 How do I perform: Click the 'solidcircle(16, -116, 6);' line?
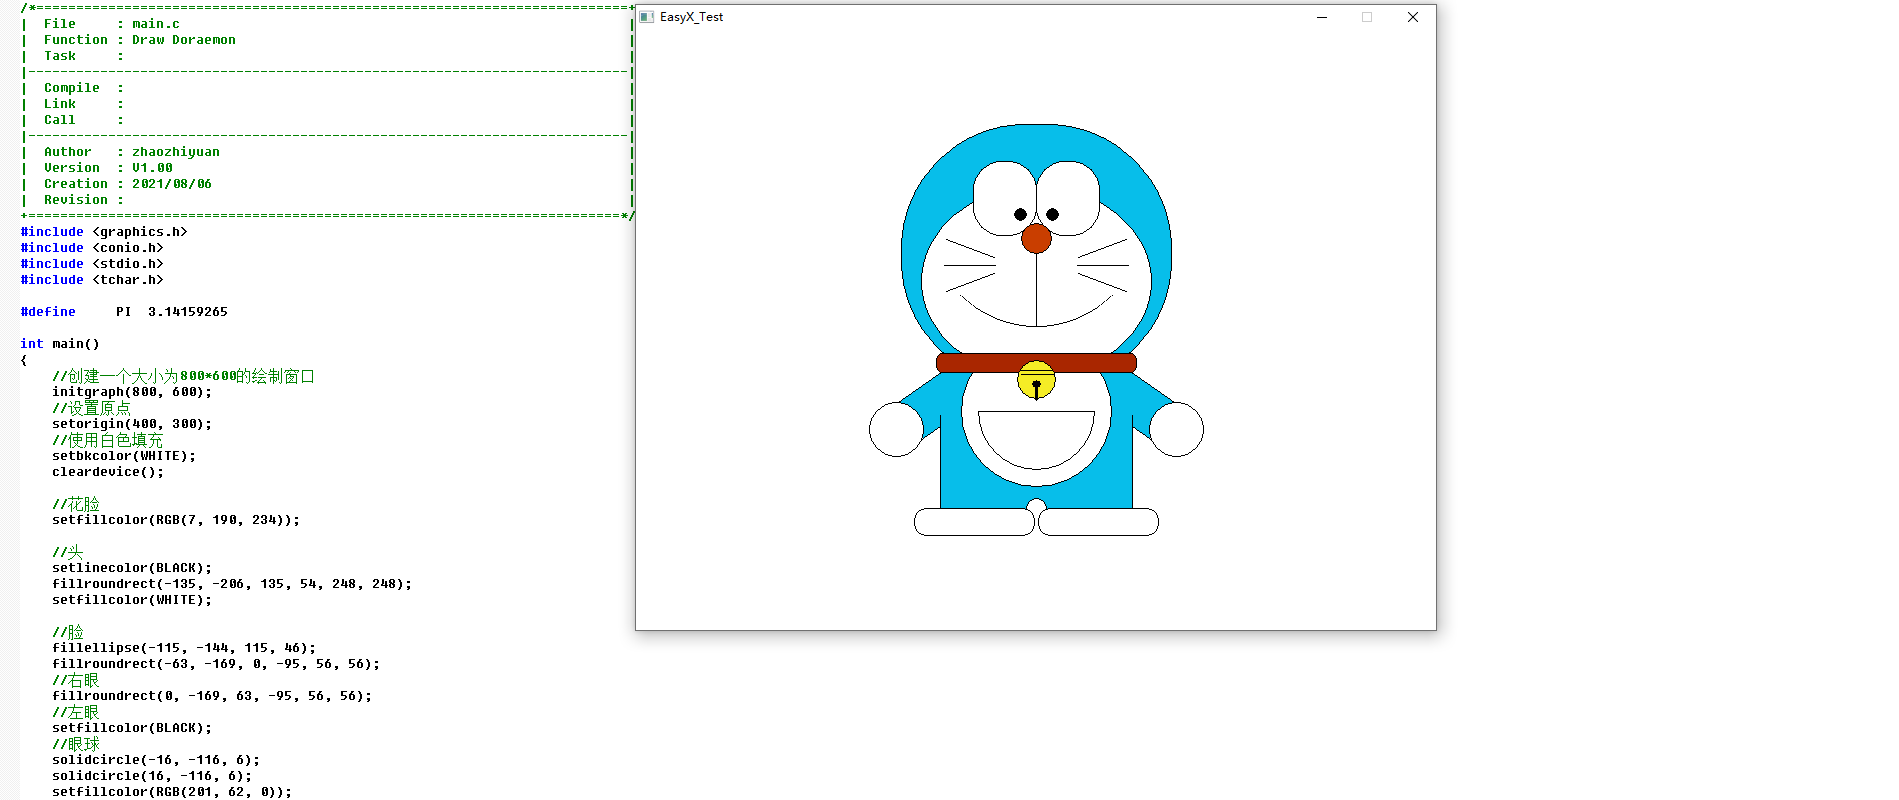click(152, 776)
